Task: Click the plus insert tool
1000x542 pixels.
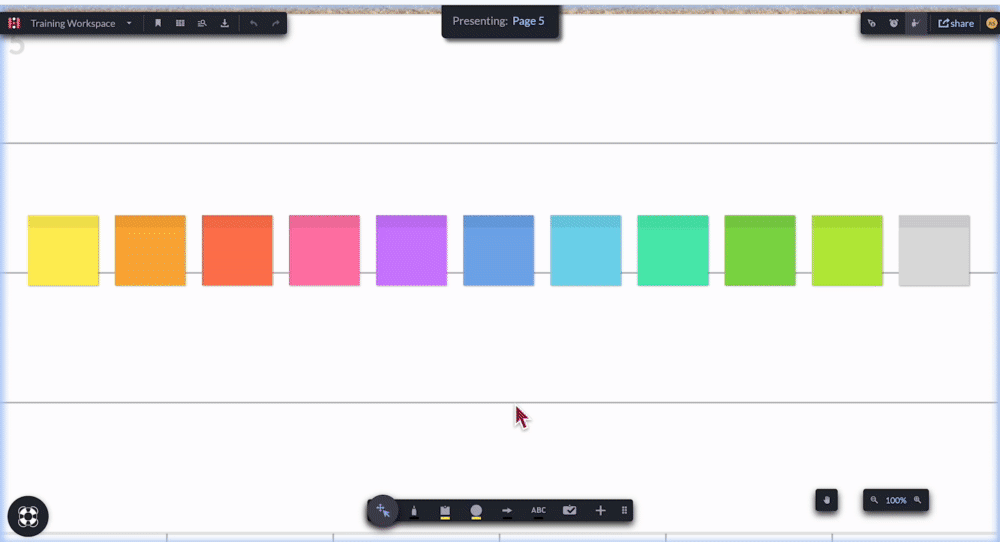Action: coord(600,510)
